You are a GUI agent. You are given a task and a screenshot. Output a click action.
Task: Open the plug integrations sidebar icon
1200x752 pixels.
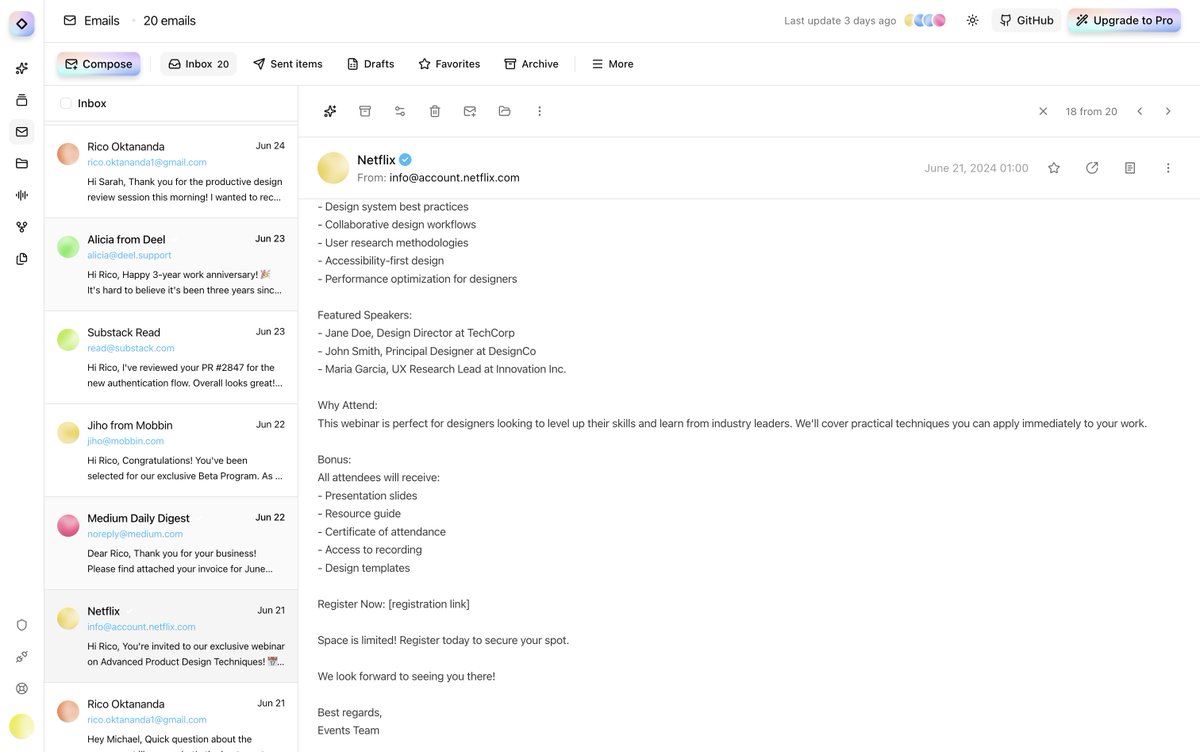22,657
